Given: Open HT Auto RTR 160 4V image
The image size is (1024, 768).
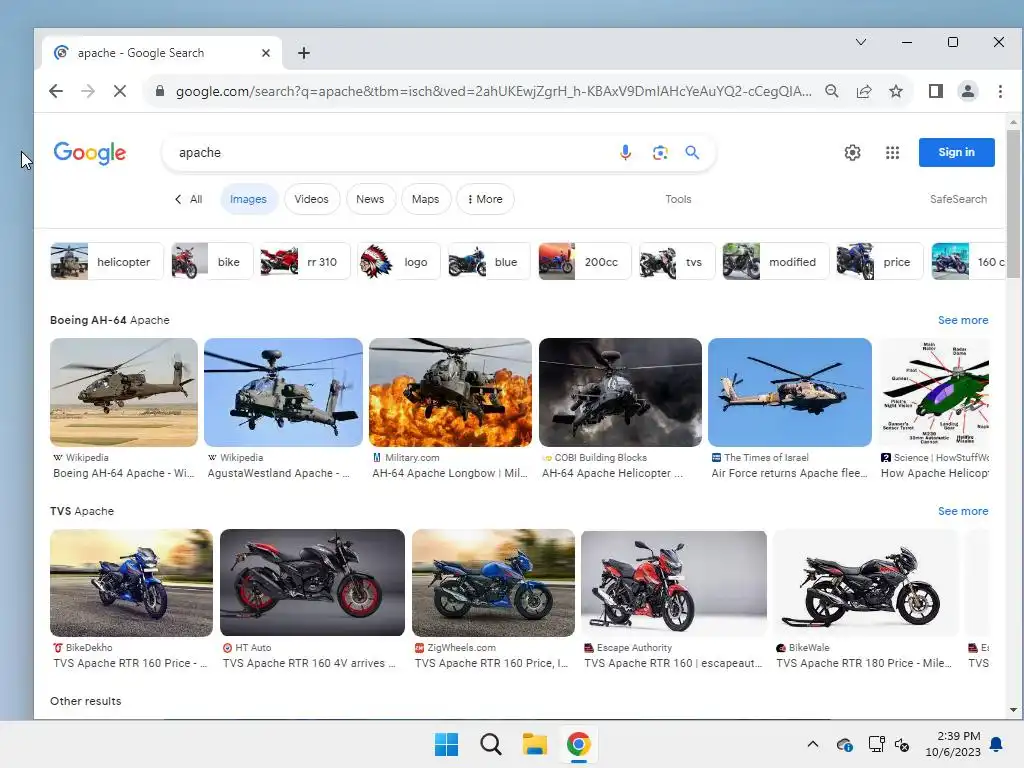Looking at the screenshot, I should click(x=312, y=583).
